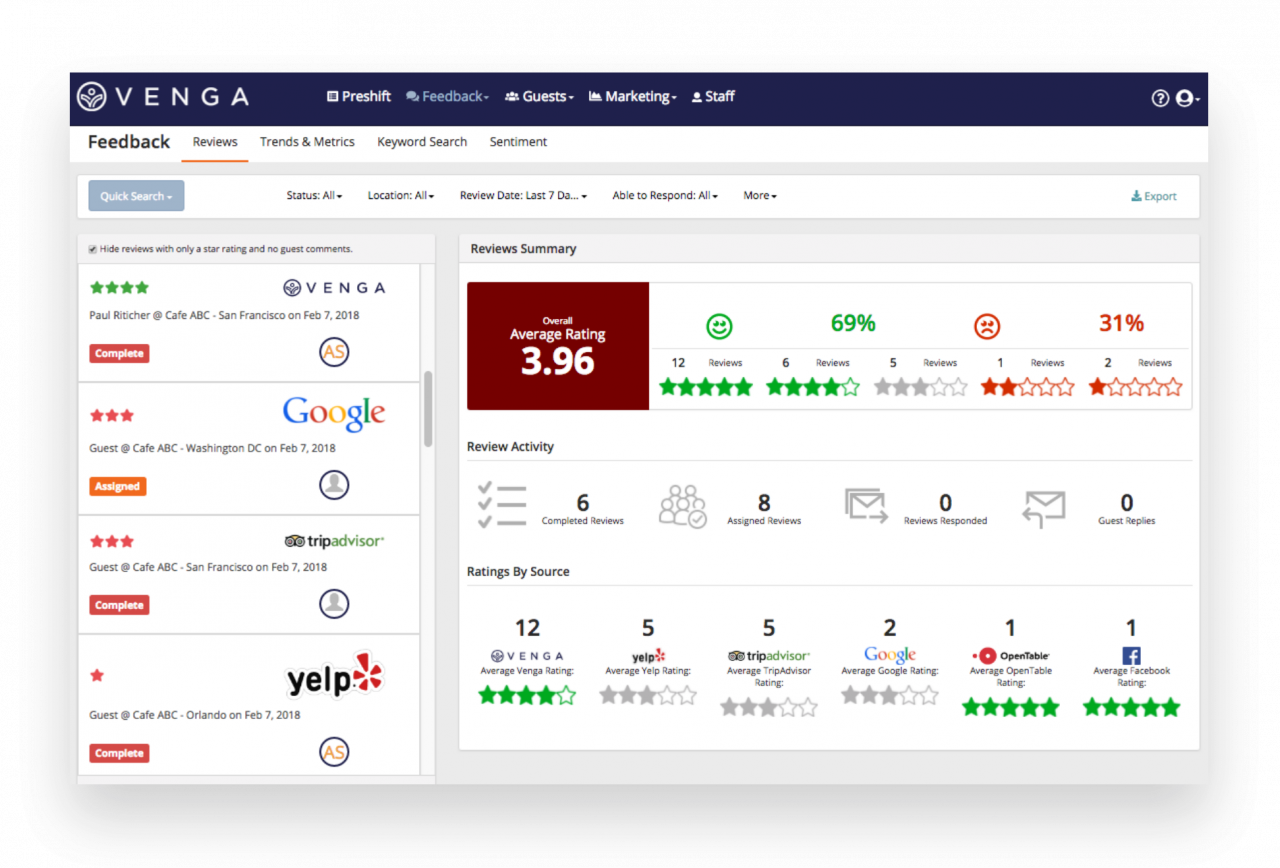Image resolution: width=1280 pixels, height=868 pixels.
Task: Switch to the Keyword Search tab
Action: coord(422,142)
